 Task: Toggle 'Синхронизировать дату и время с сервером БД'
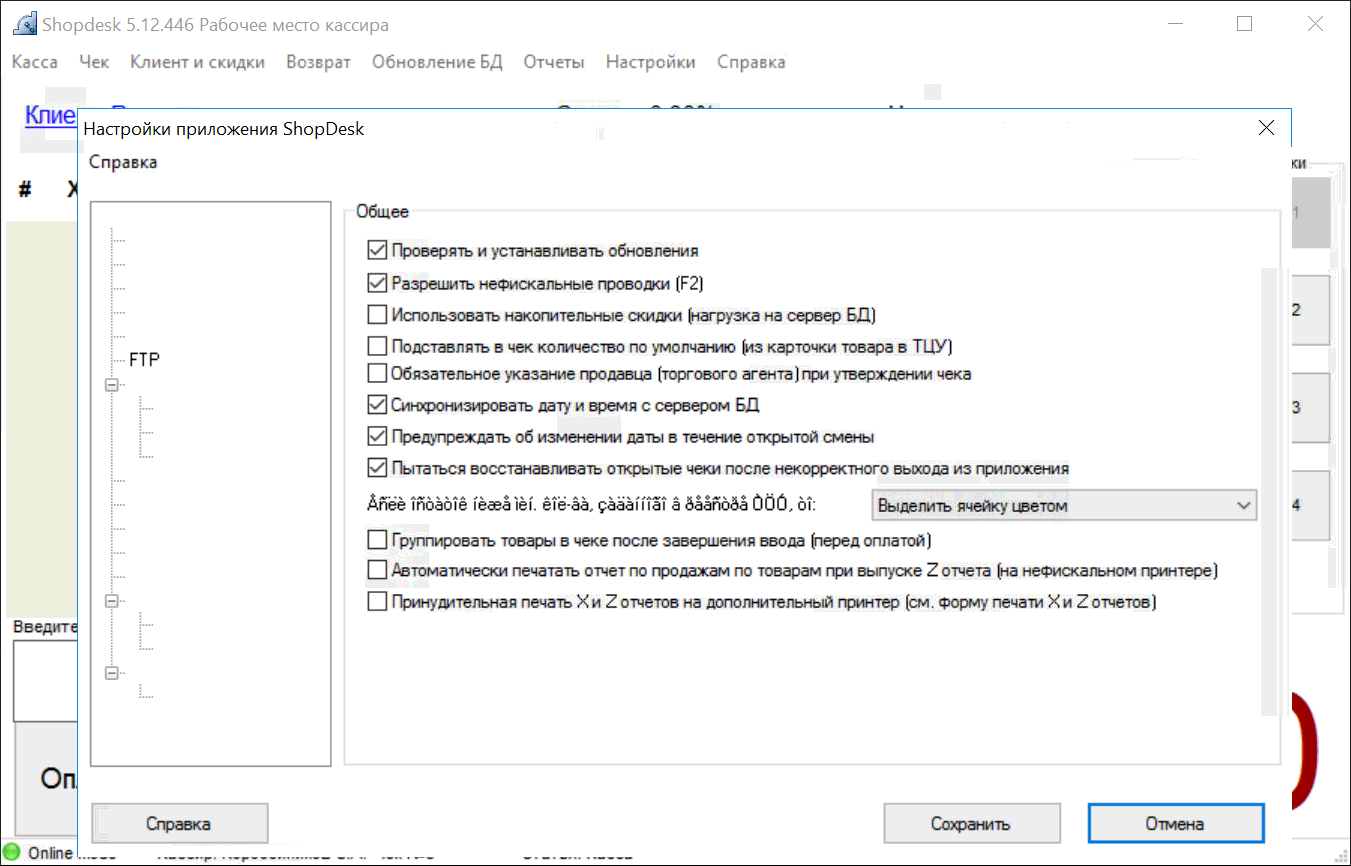377,405
